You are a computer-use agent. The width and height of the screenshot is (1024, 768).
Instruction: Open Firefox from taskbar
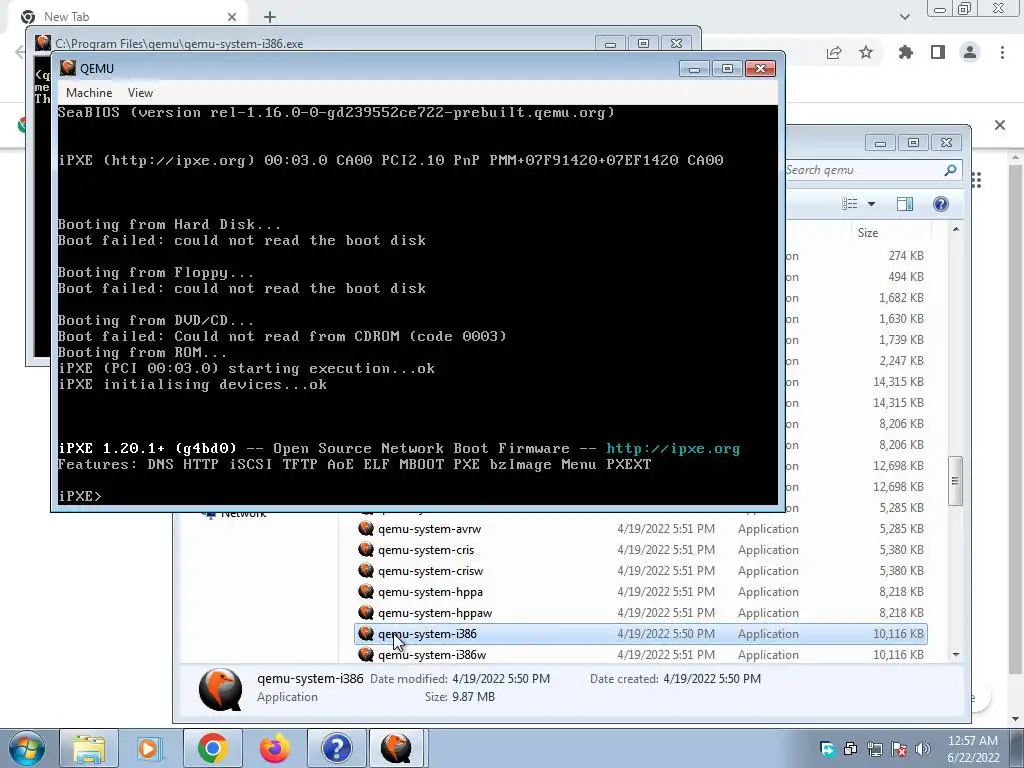click(x=274, y=748)
